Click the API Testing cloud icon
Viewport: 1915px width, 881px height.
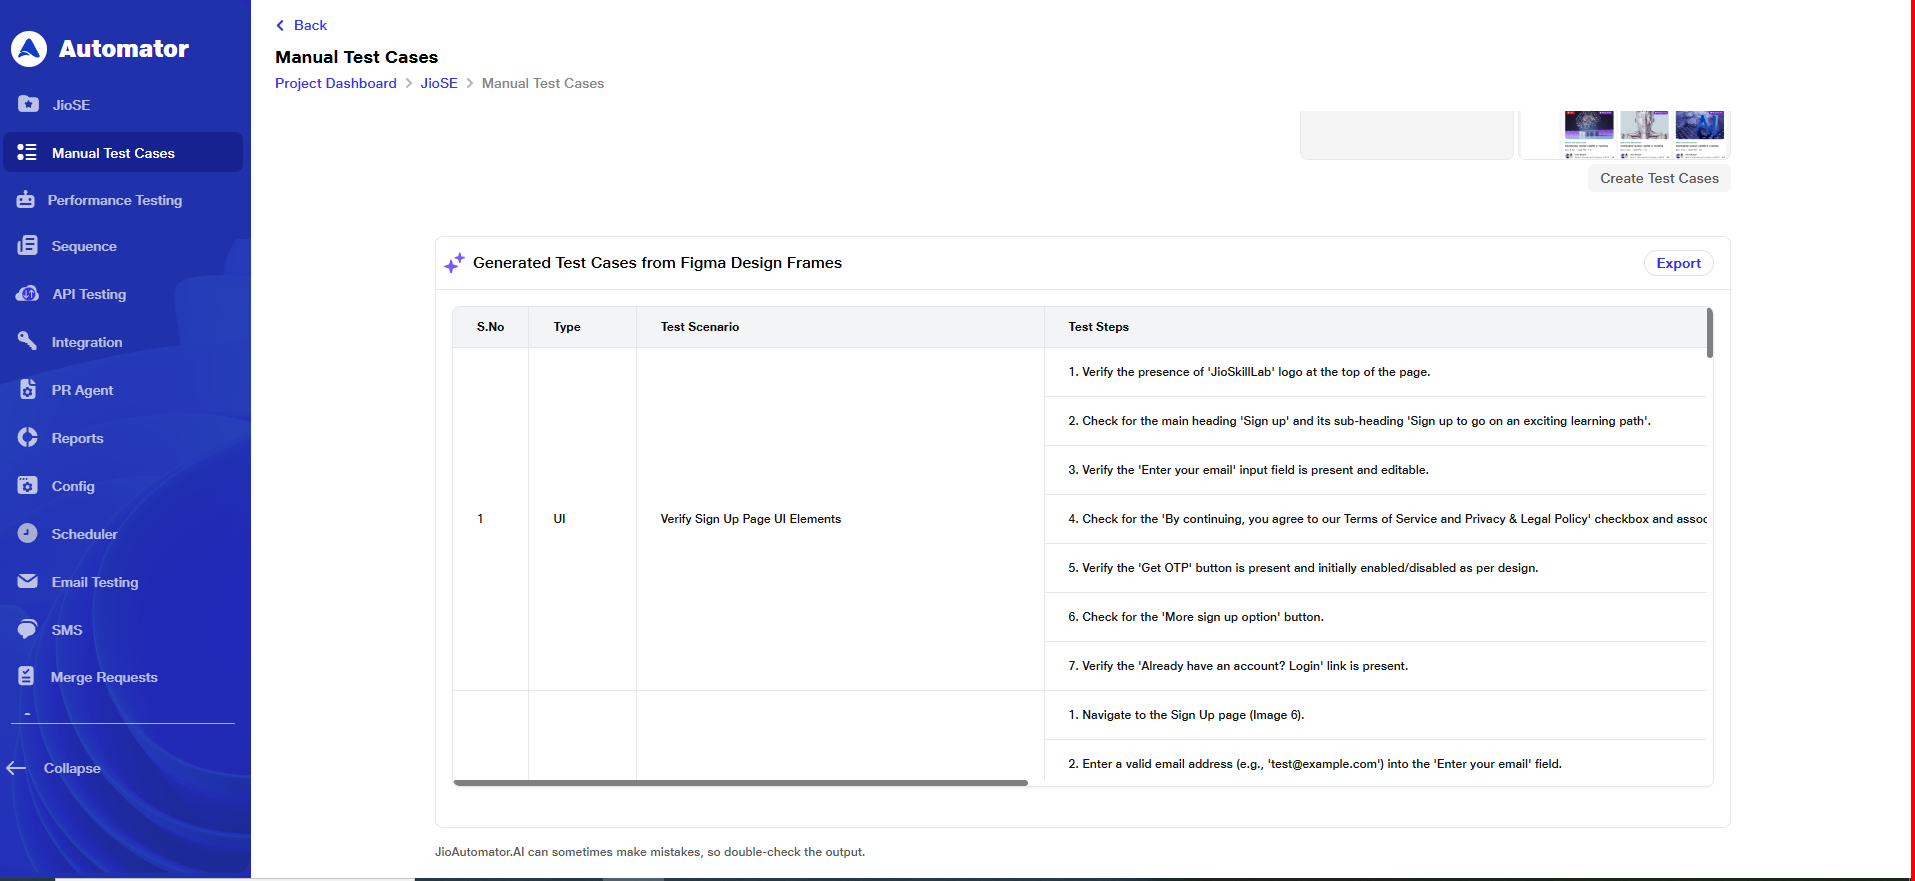28,294
